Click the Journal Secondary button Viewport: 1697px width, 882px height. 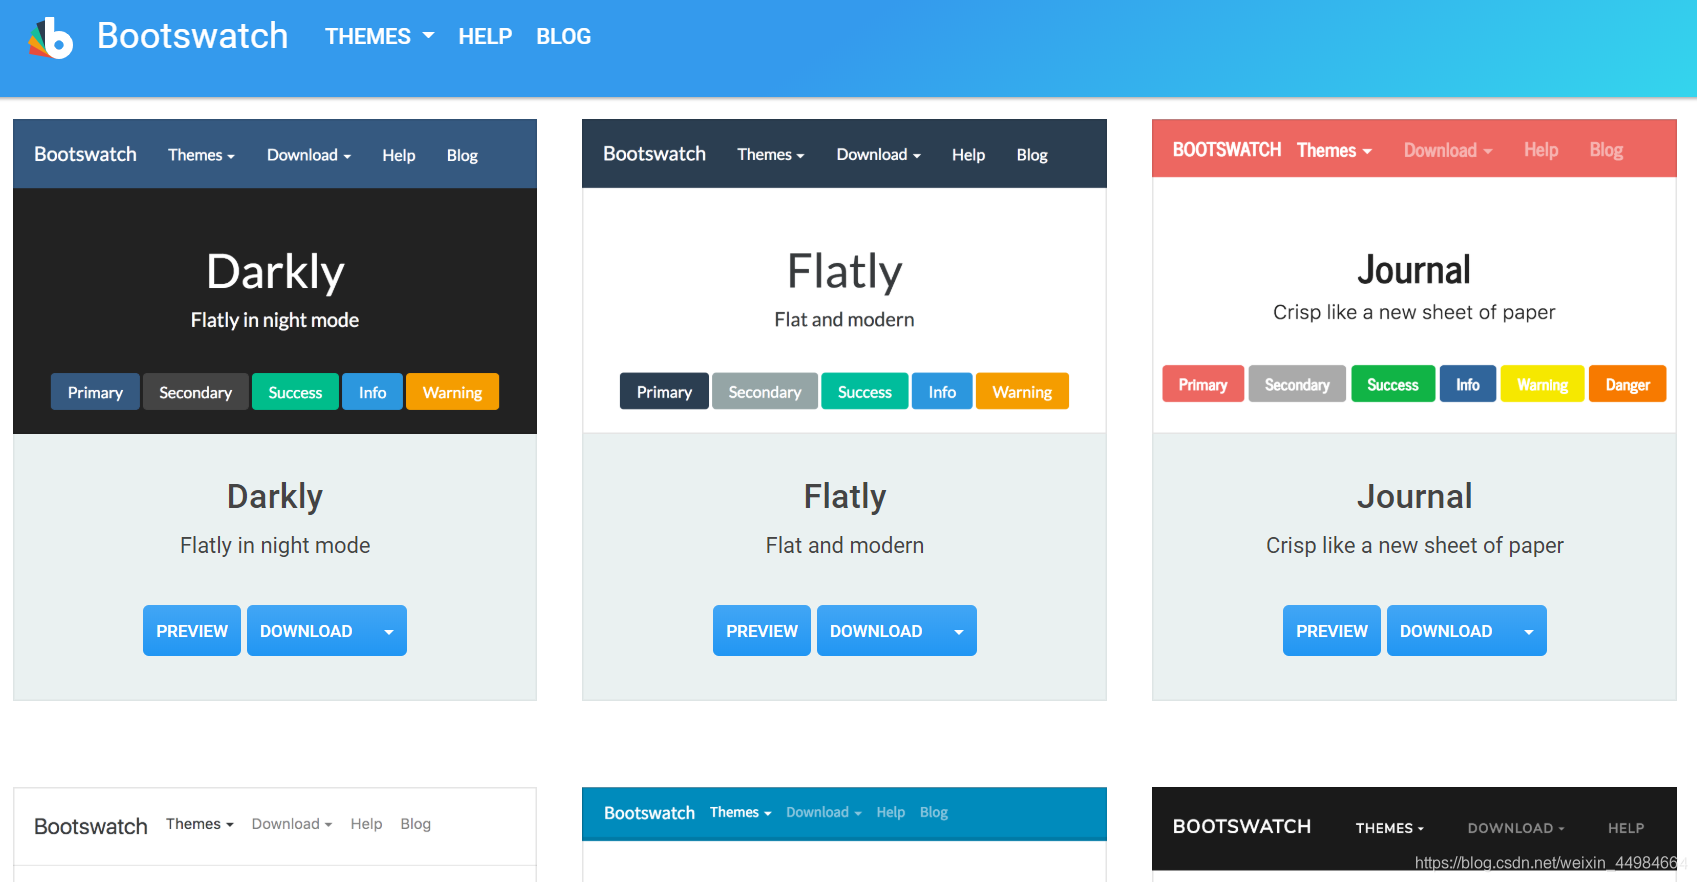[1297, 384]
